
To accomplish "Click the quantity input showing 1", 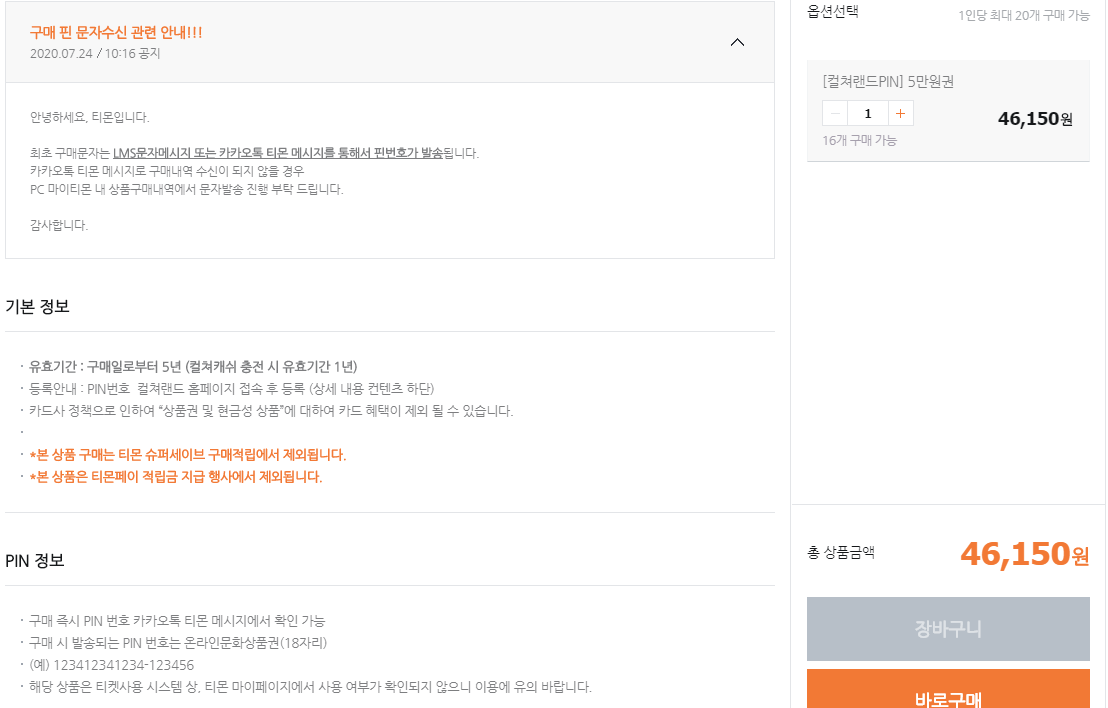I will coord(868,113).
